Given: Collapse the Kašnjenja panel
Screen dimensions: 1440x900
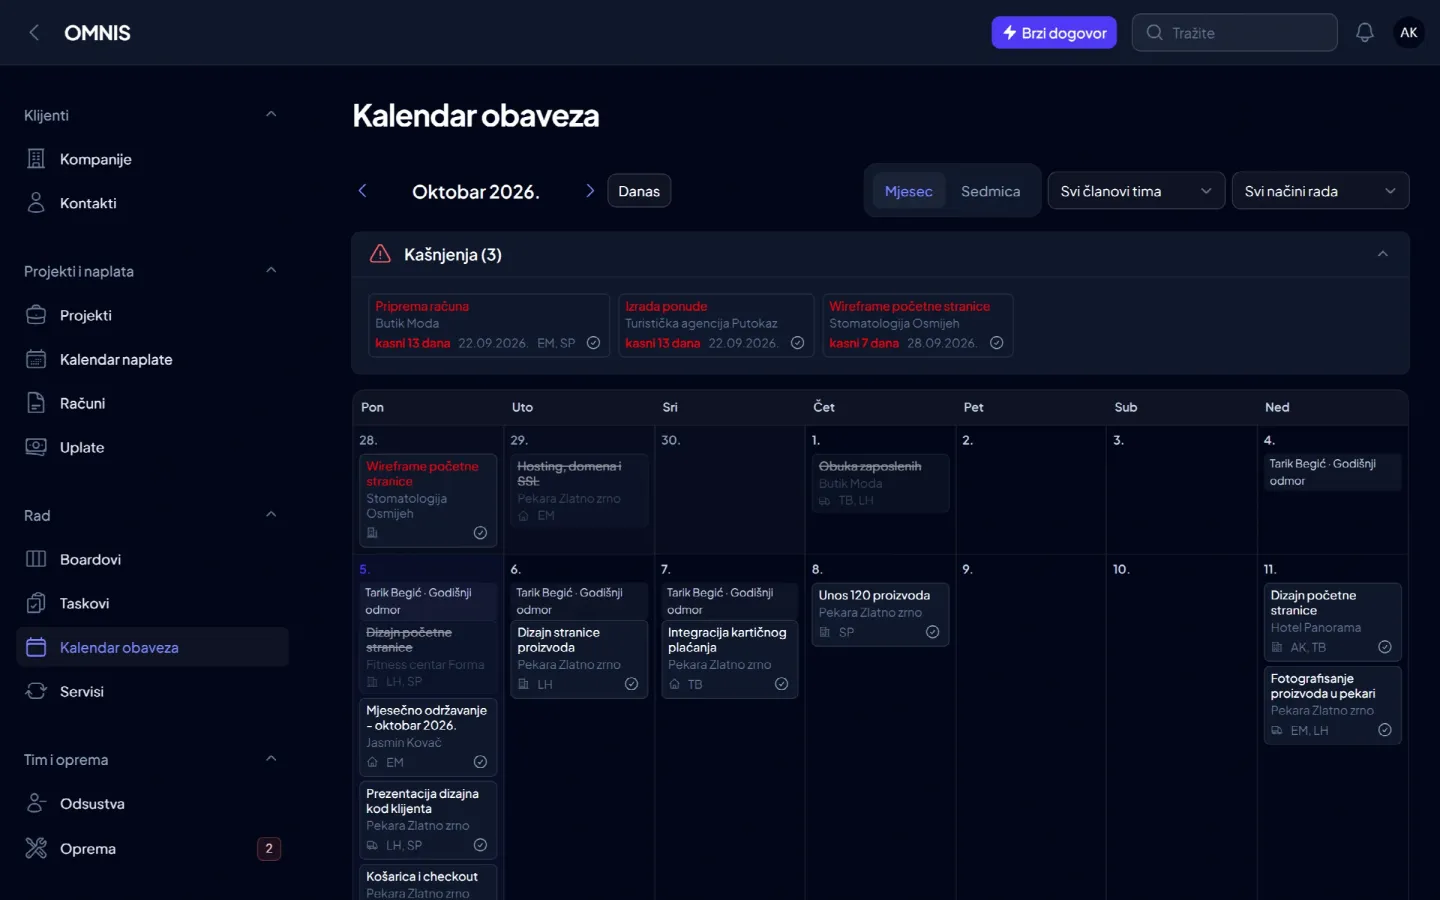Looking at the screenshot, I should tap(1383, 254).
